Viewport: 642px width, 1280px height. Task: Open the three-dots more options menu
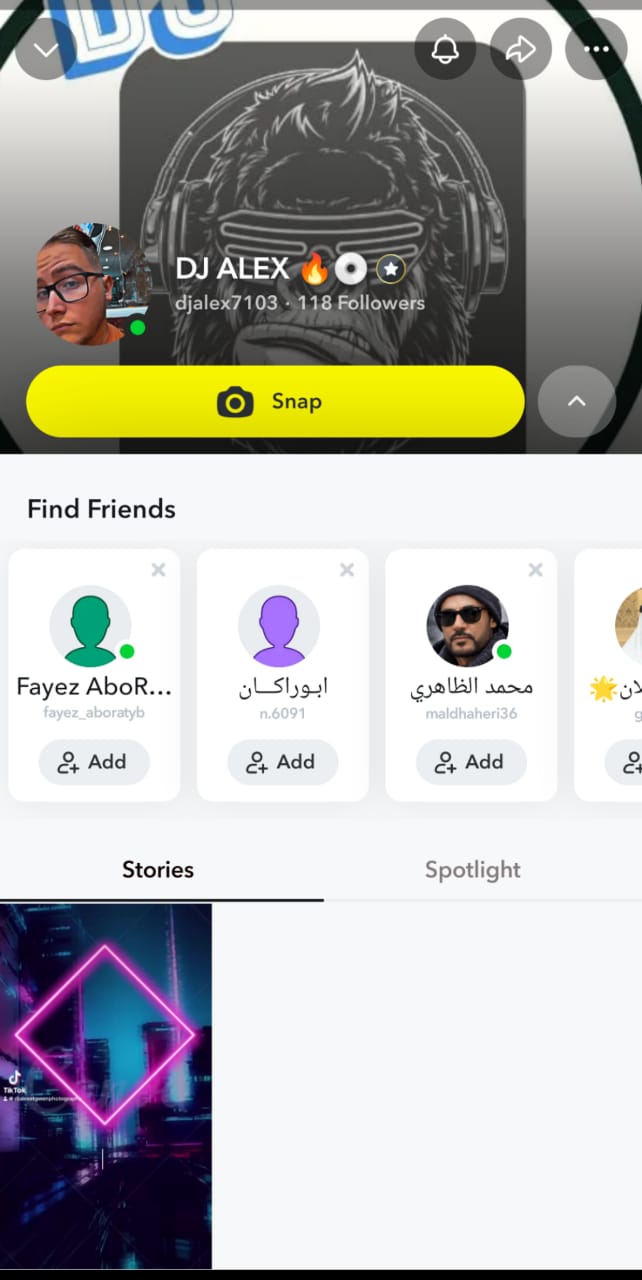pos(596,48)
